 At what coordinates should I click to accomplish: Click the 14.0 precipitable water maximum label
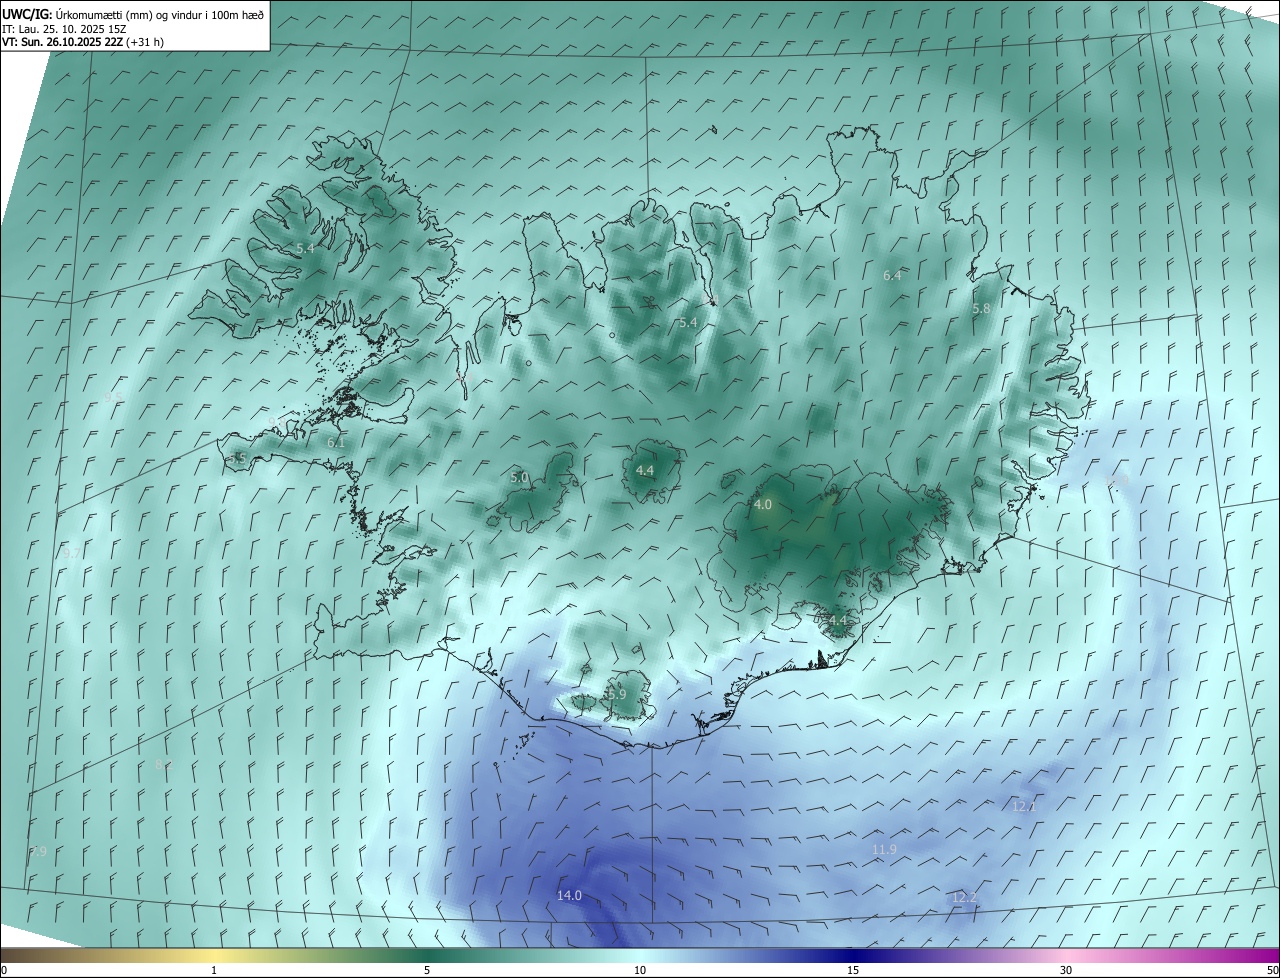click(569, 896)
